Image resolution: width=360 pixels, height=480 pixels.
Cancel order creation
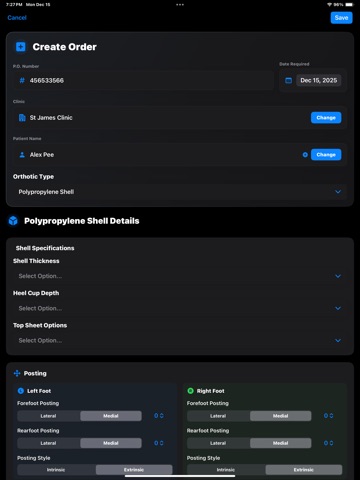[x=17, y=18]
